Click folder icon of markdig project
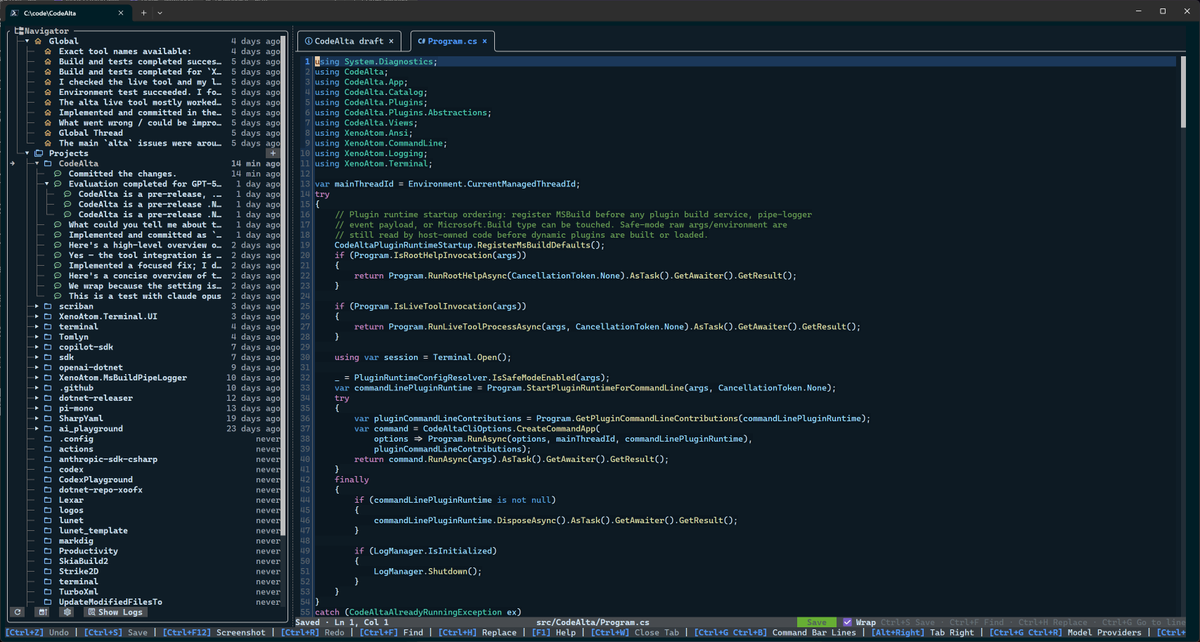Screen dimensions: 1200x642 pyautogui.click(x=47, y=540)
